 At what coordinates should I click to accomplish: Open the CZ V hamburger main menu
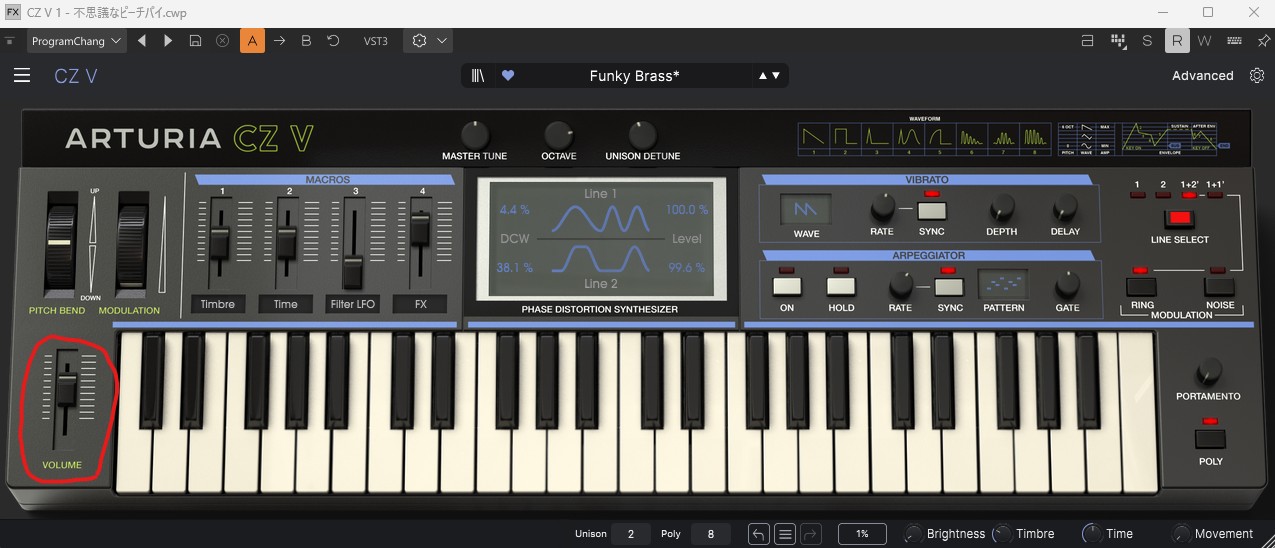coord(22,75)
